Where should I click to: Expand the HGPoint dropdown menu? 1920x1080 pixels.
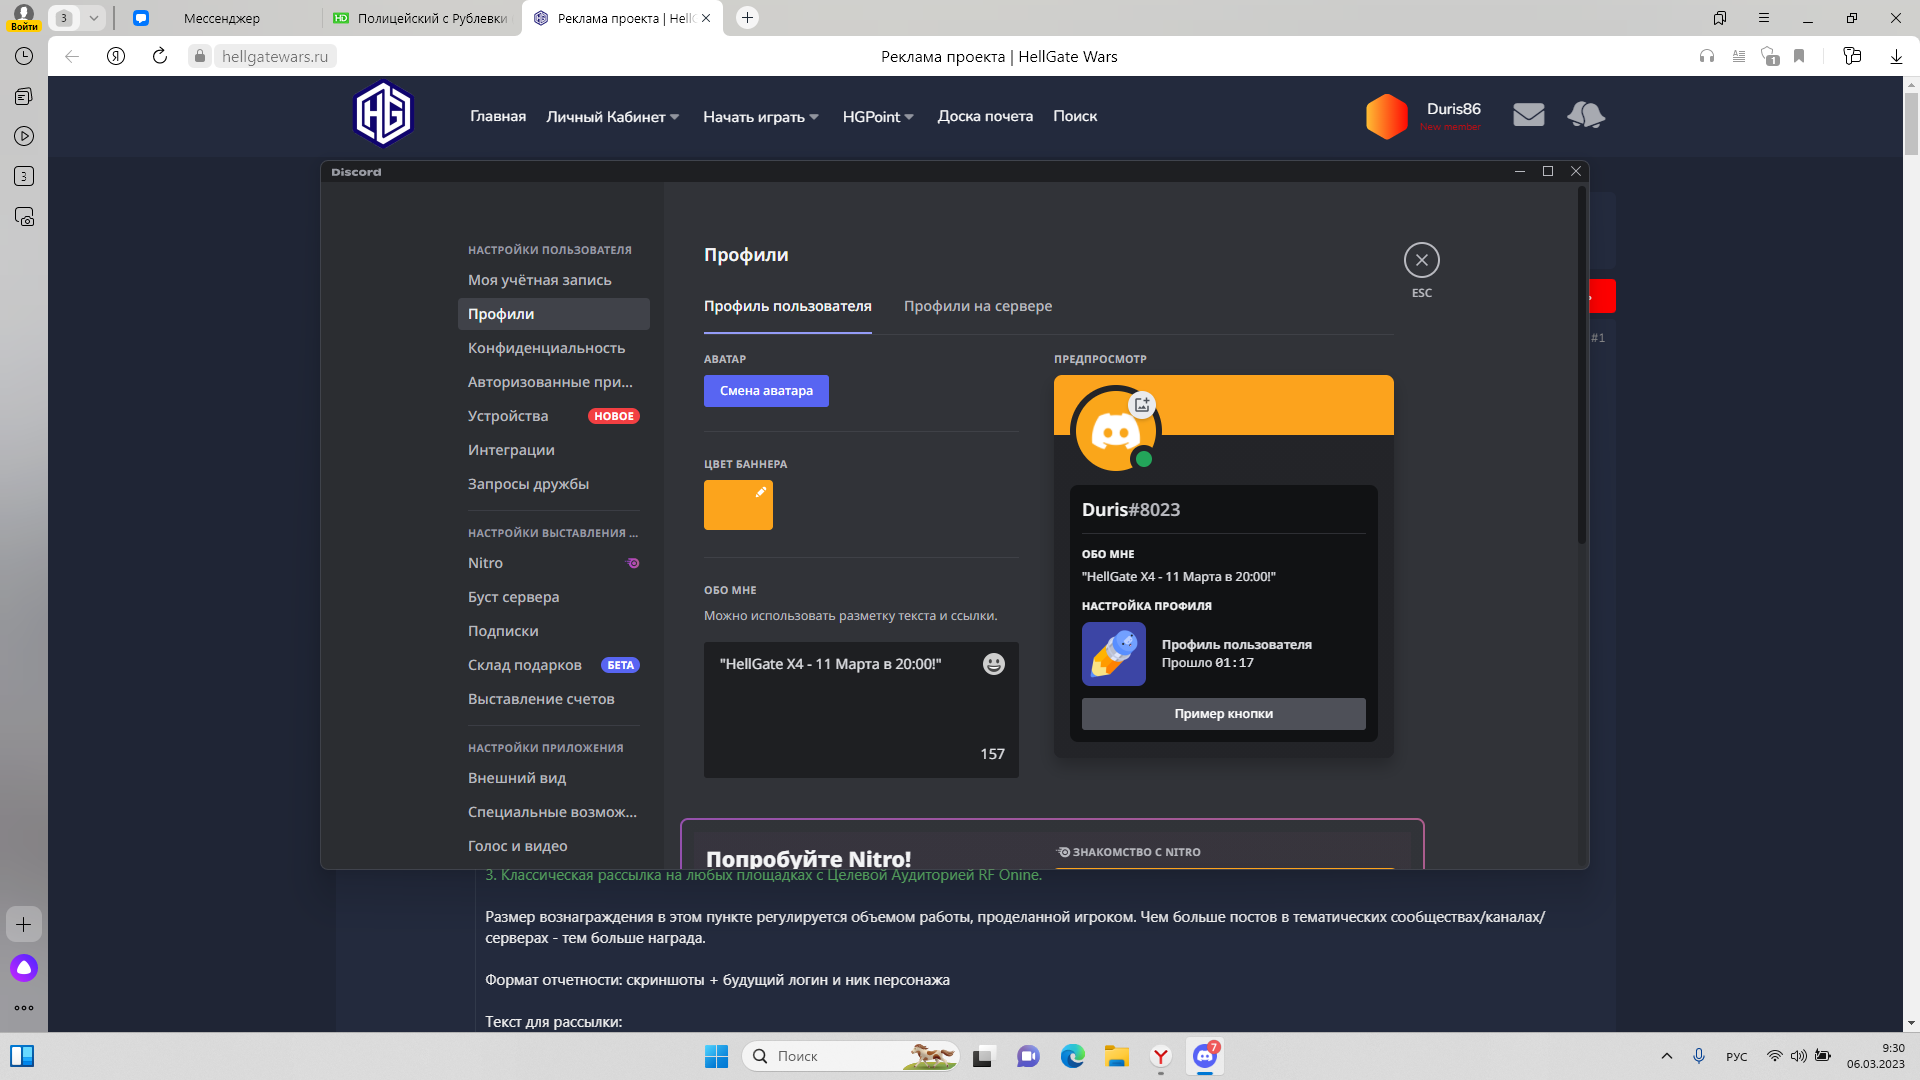click(x=878, y=117)
